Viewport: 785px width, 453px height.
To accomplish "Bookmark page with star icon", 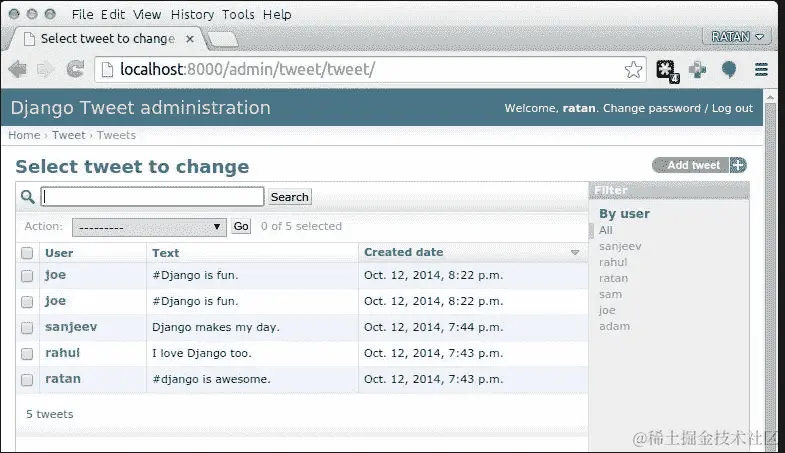I will 633,70.
